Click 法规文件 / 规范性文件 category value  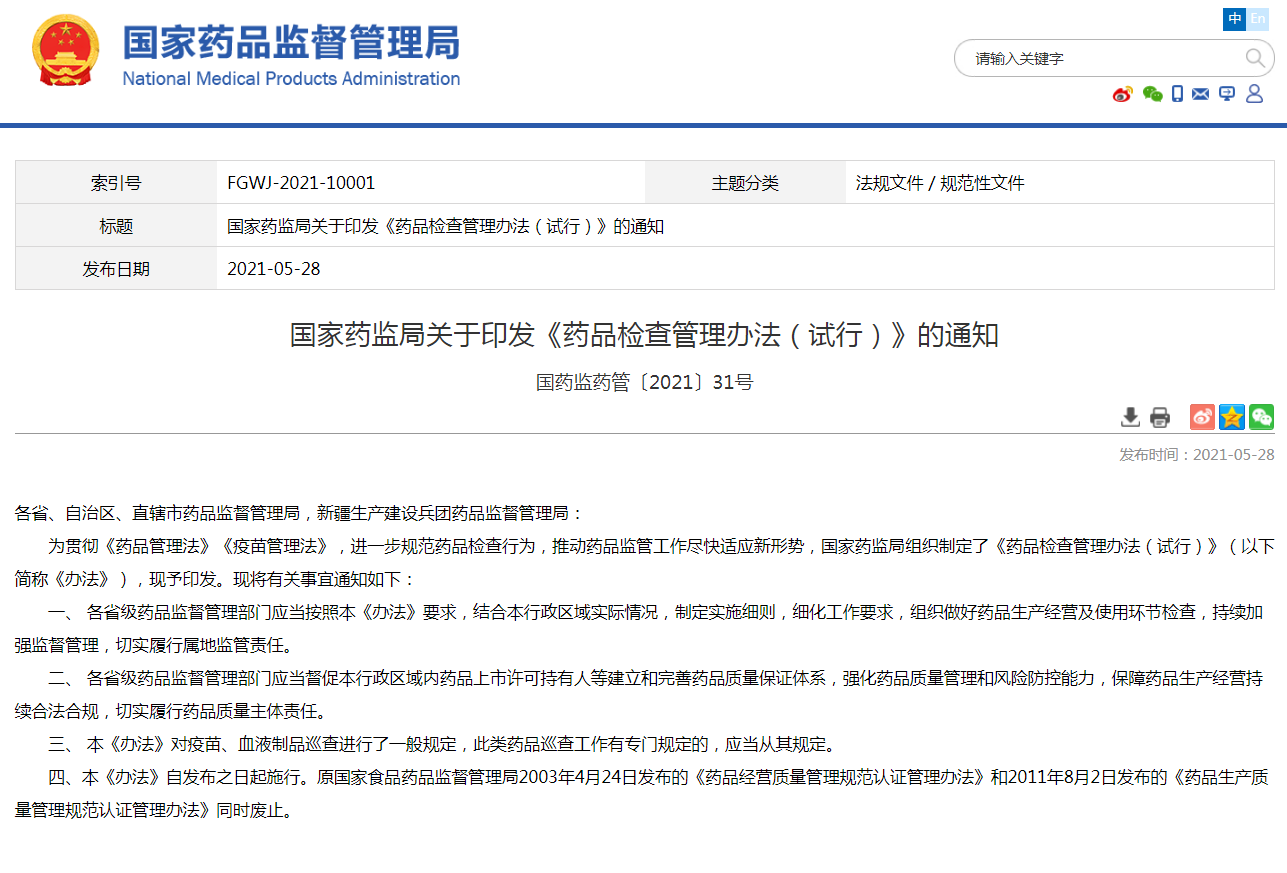pyautogui.click(x=940, y=183)
